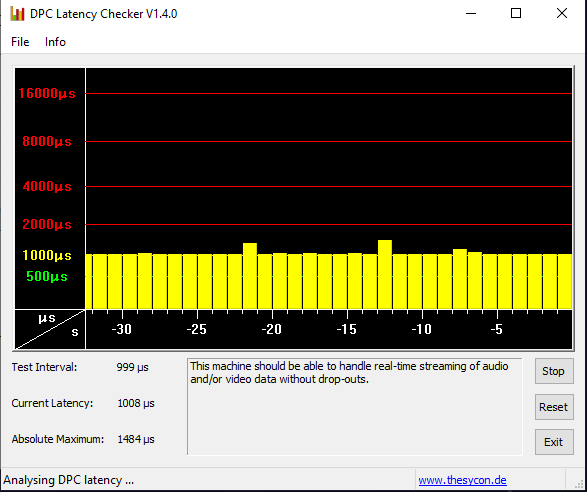Viewport: 587px width, 492px height.
Task: Click the 1000µs yellow axis label
Action: tap(47, 255)
